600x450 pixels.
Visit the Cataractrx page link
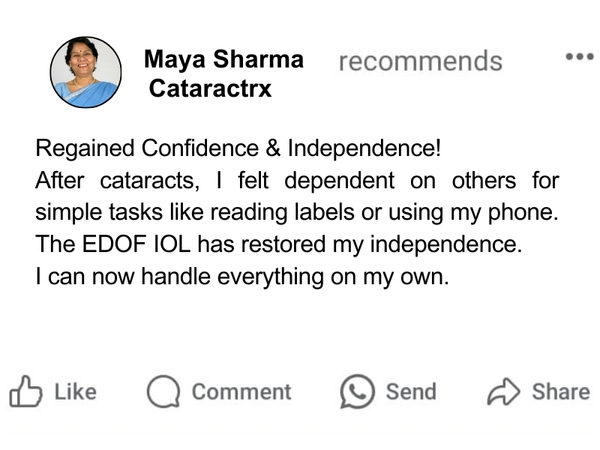click(x=210, y=88)
